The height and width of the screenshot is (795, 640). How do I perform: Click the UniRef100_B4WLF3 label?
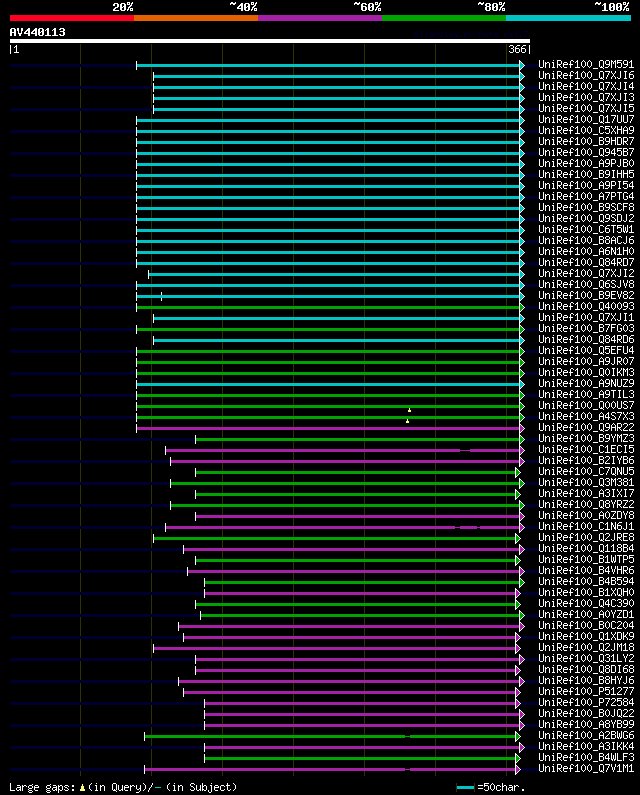(586, 757)
